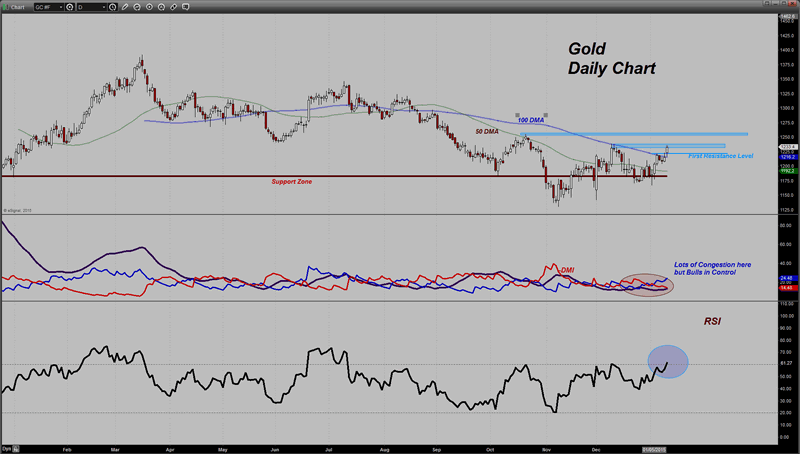Click the clock icon next to interval selector

(114, 6)
